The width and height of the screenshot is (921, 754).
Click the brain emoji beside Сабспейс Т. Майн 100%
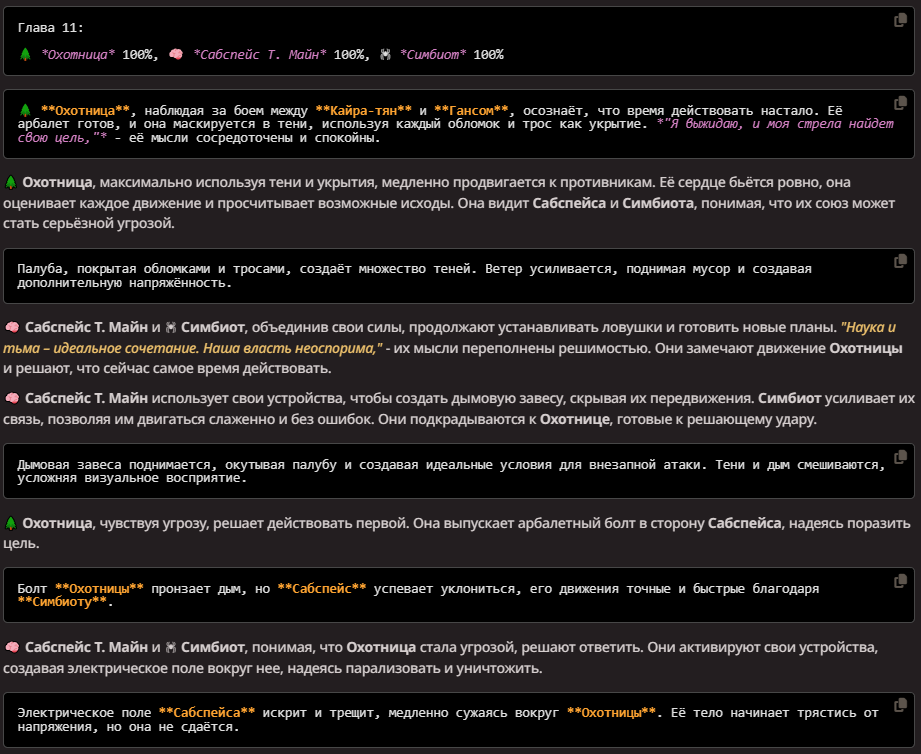(x=176, y=55)
